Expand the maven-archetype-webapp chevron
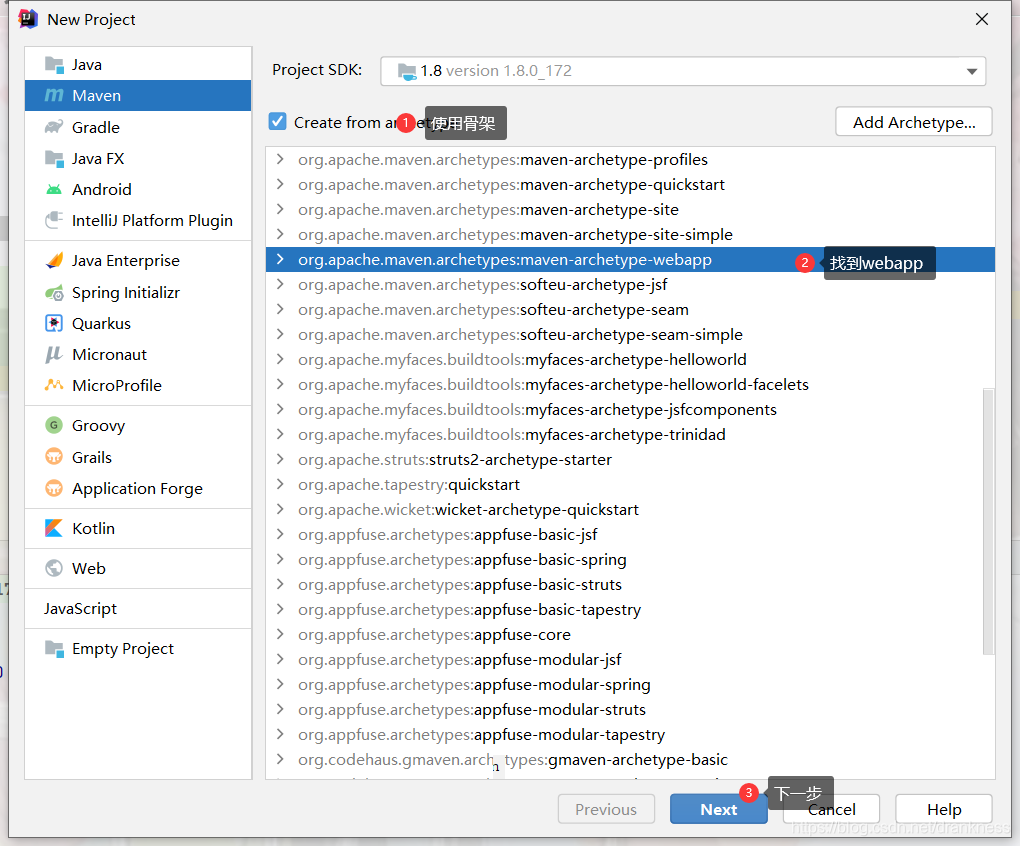The height and width of the screenshot is (846, 1020). tap(280, 259)
